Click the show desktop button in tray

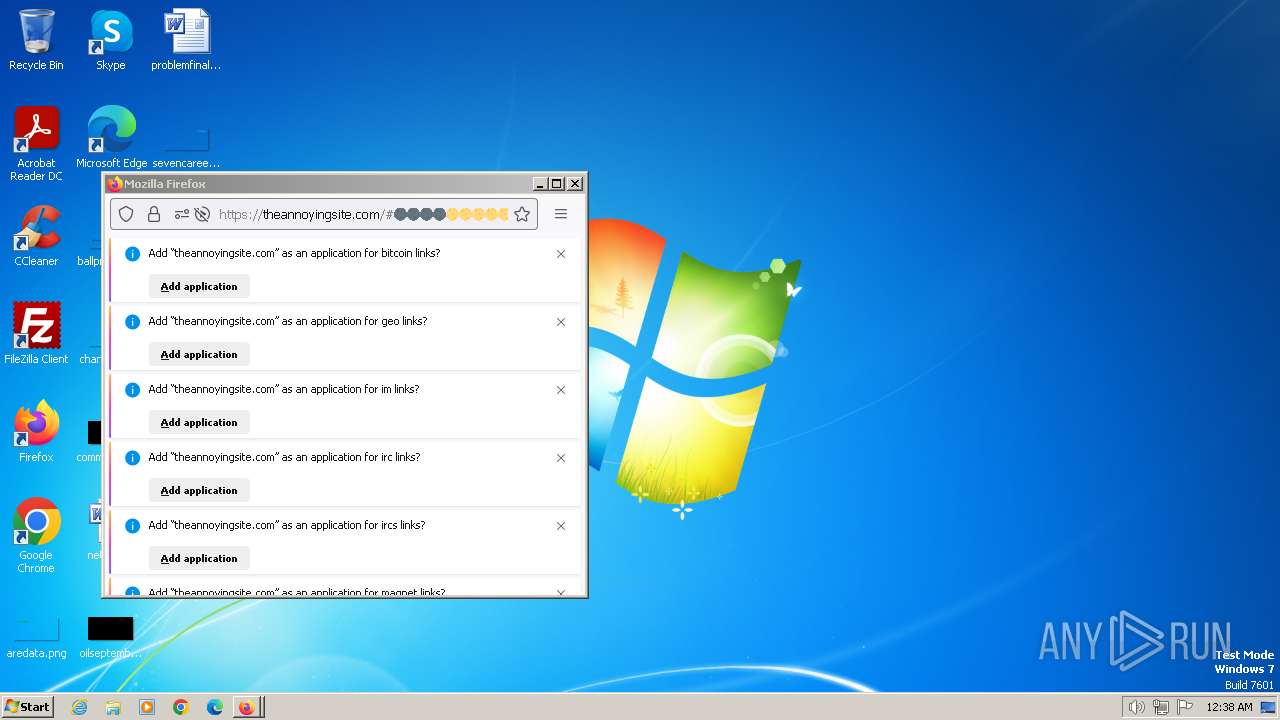pyautogui.click(x=1269, y=707)
